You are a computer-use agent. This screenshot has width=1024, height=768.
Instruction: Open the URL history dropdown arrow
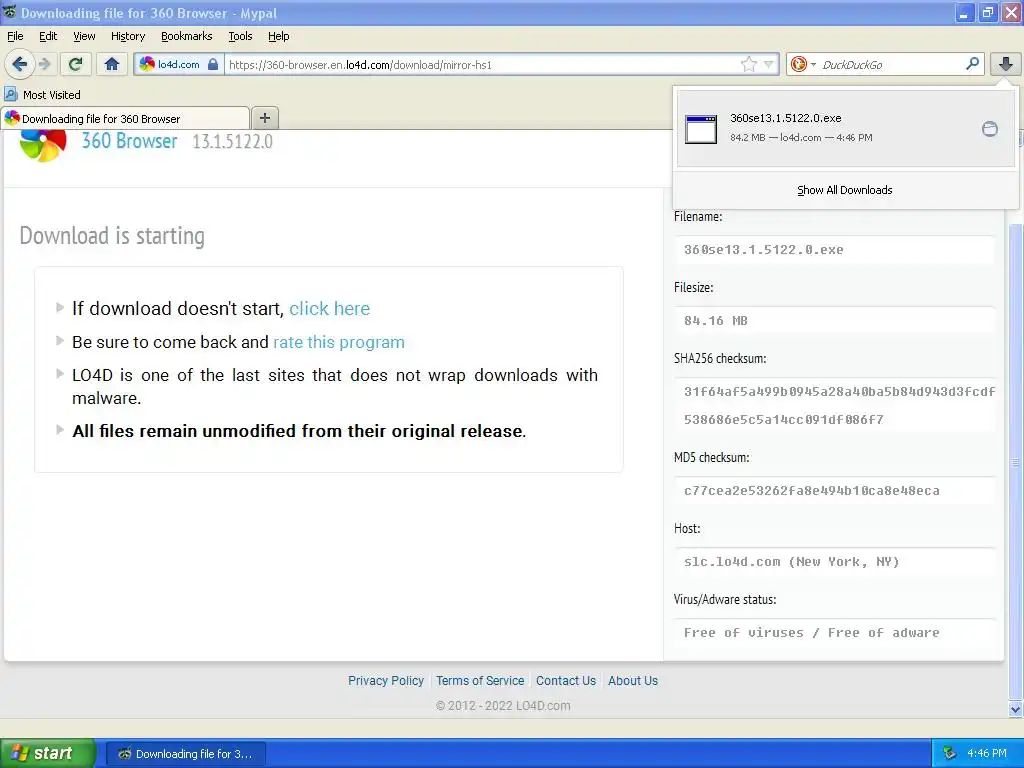[769, 64]
